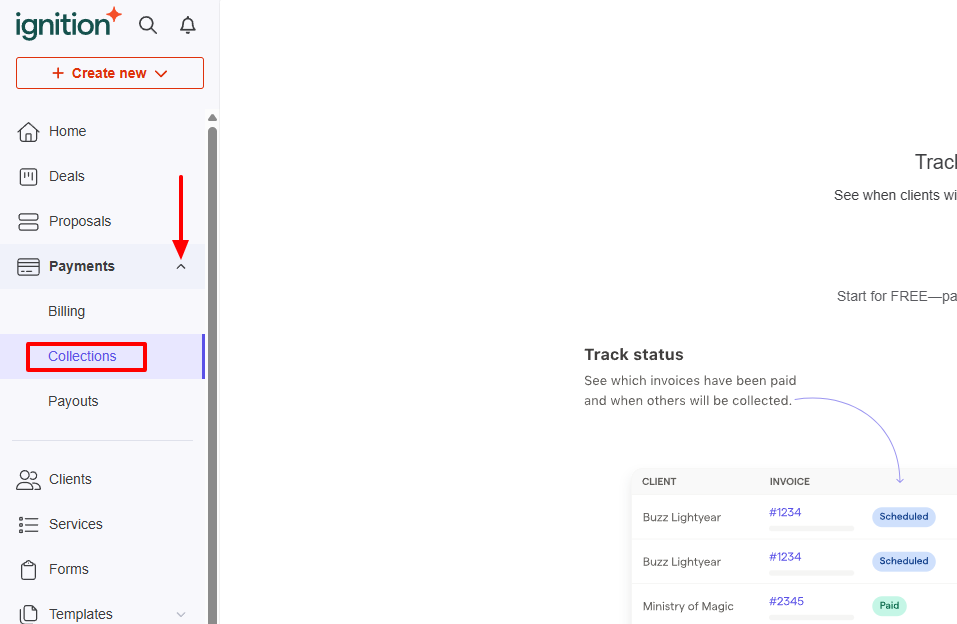957x624 pixels.
Task: Click the Deals handshake icon
Action: (28, 176)
